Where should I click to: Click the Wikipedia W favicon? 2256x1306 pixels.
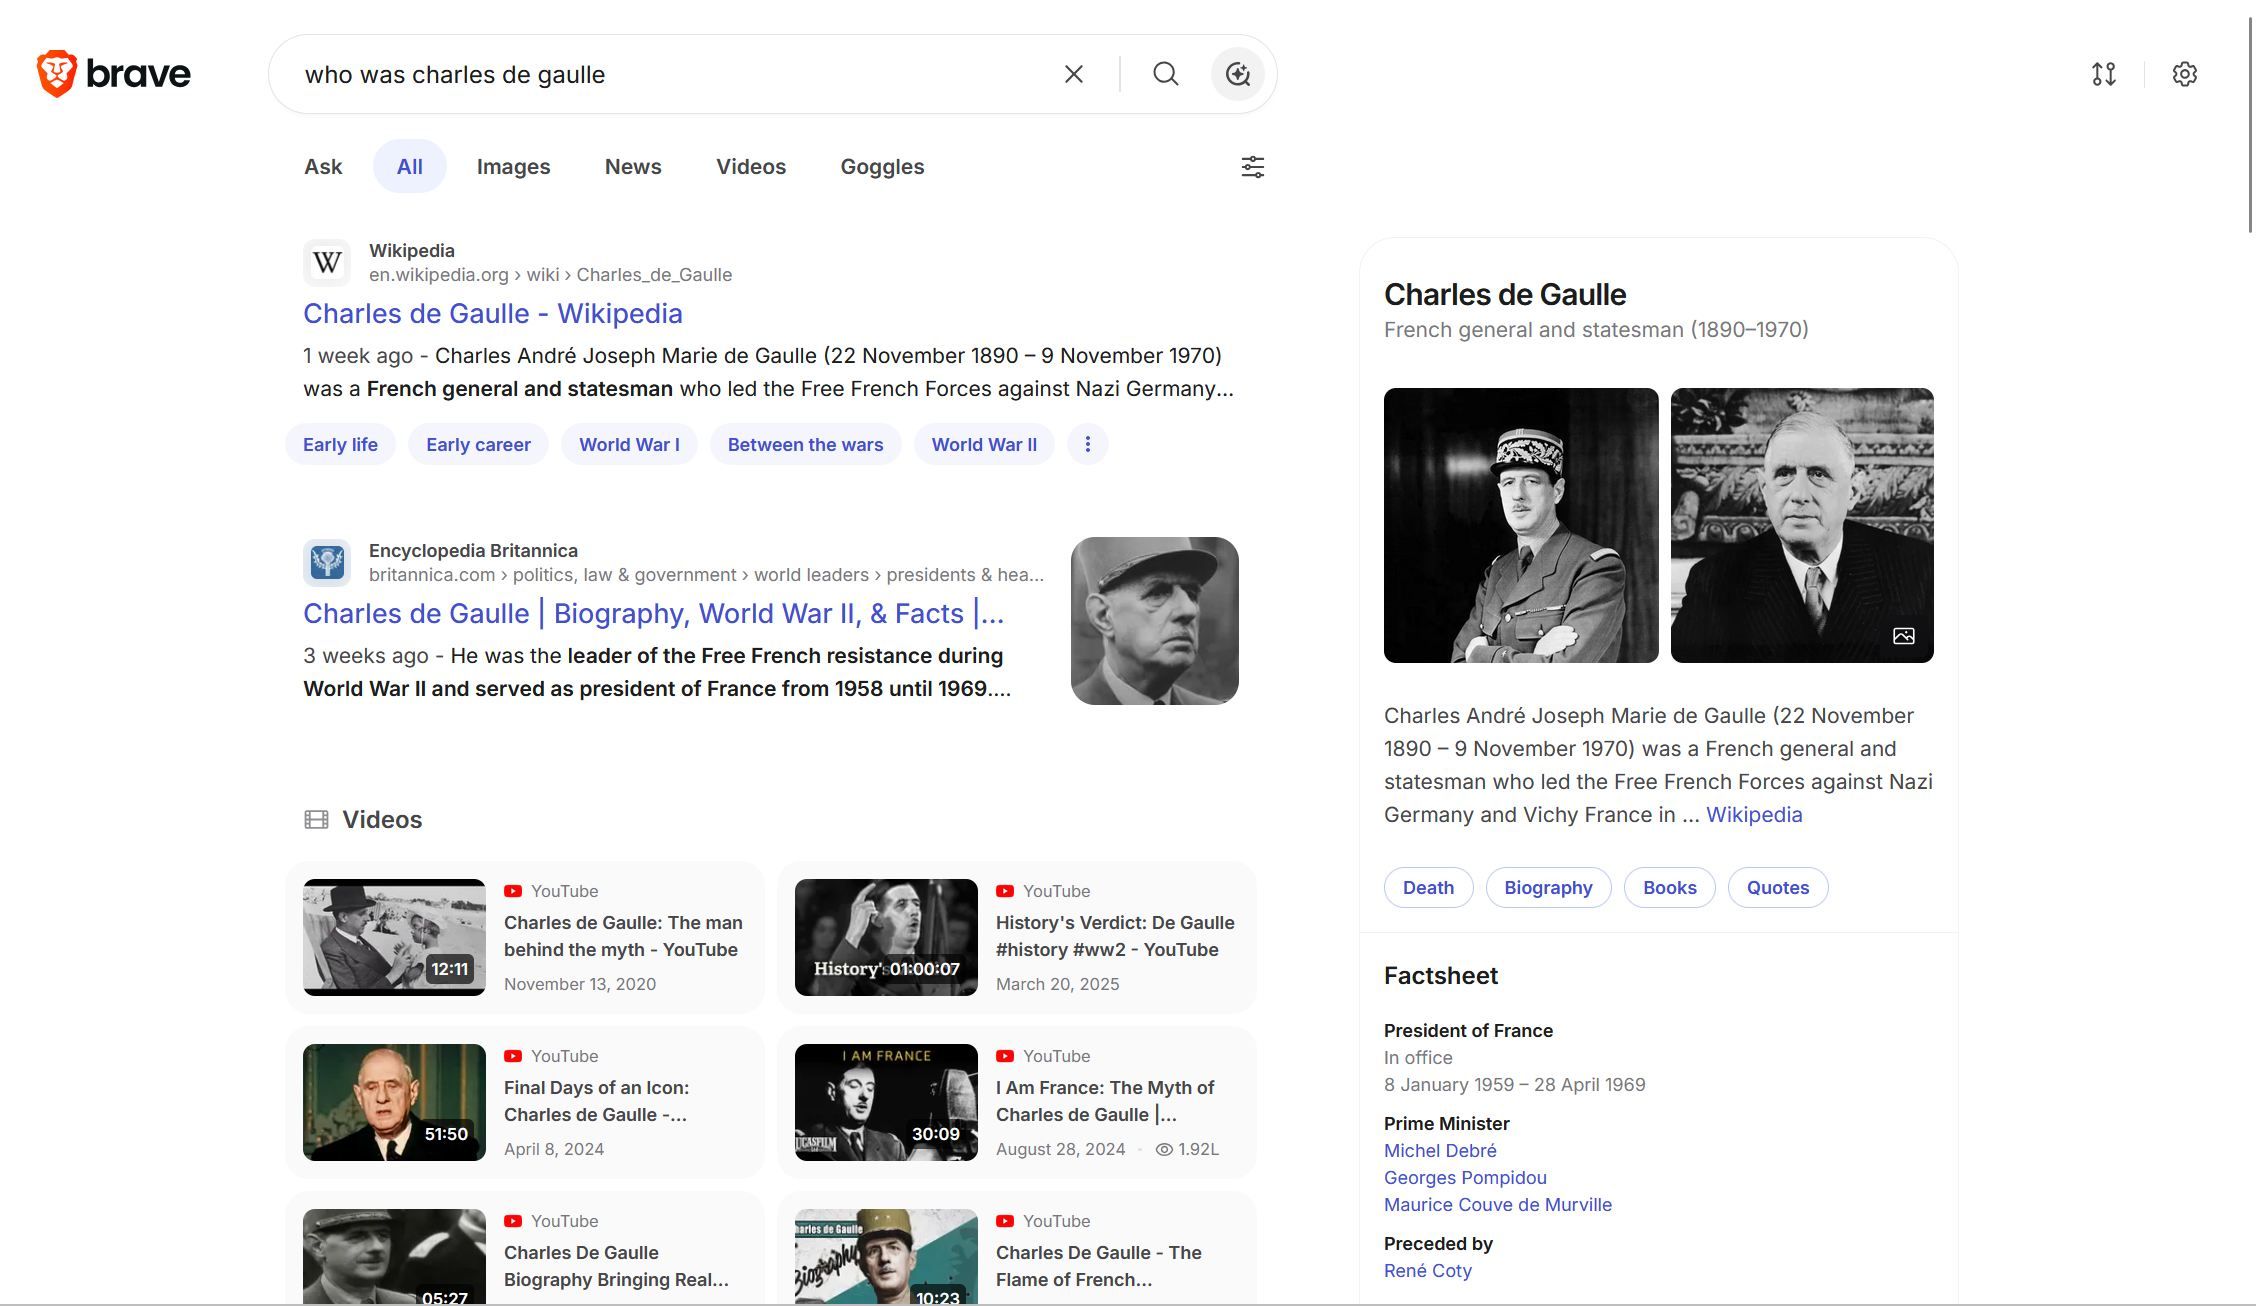(x=327, y=263)
